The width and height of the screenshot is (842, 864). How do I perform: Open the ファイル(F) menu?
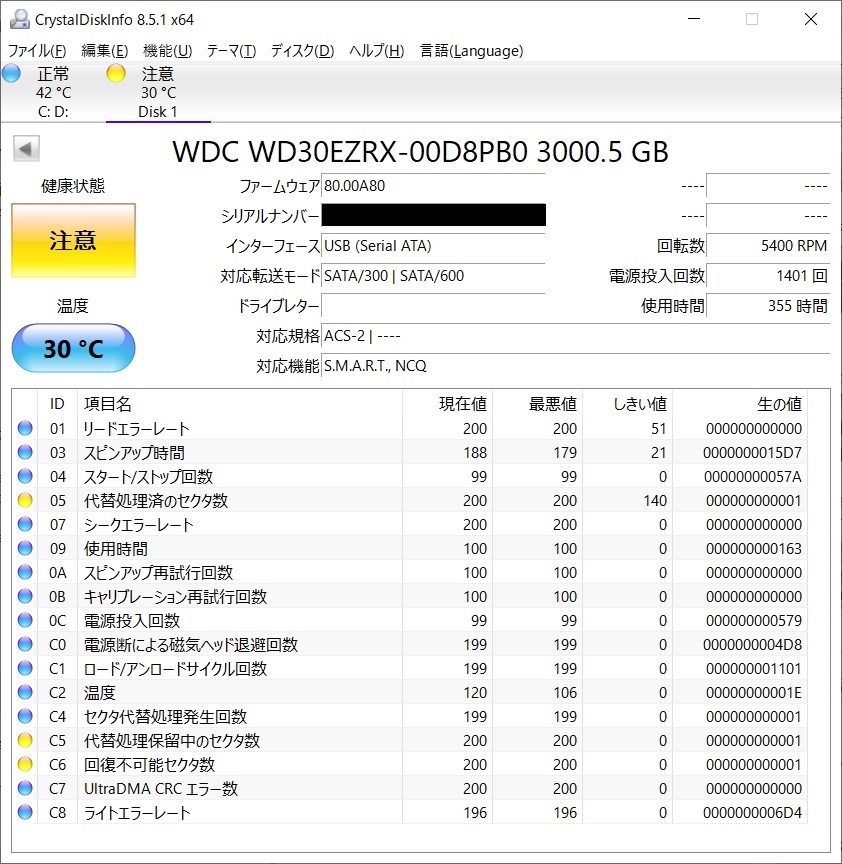[x=37, y=51]
